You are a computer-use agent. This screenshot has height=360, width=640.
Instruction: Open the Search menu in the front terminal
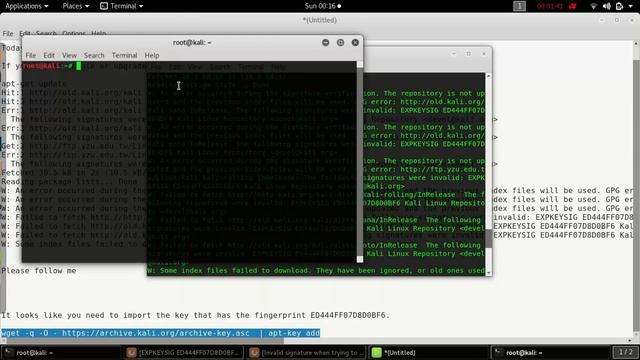coord(94,56)
